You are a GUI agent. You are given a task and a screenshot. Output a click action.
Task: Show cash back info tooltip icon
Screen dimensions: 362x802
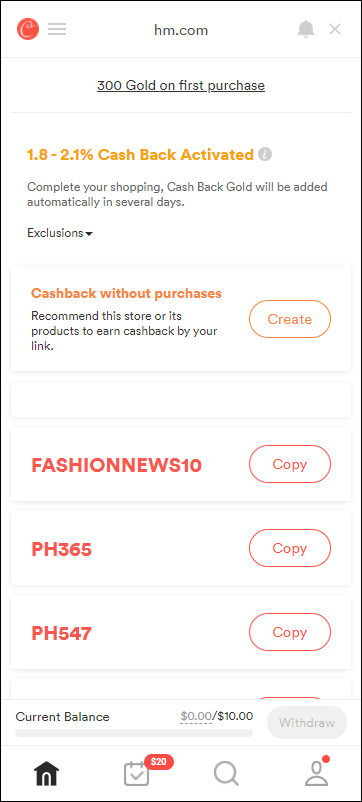[x=265, y=154]
